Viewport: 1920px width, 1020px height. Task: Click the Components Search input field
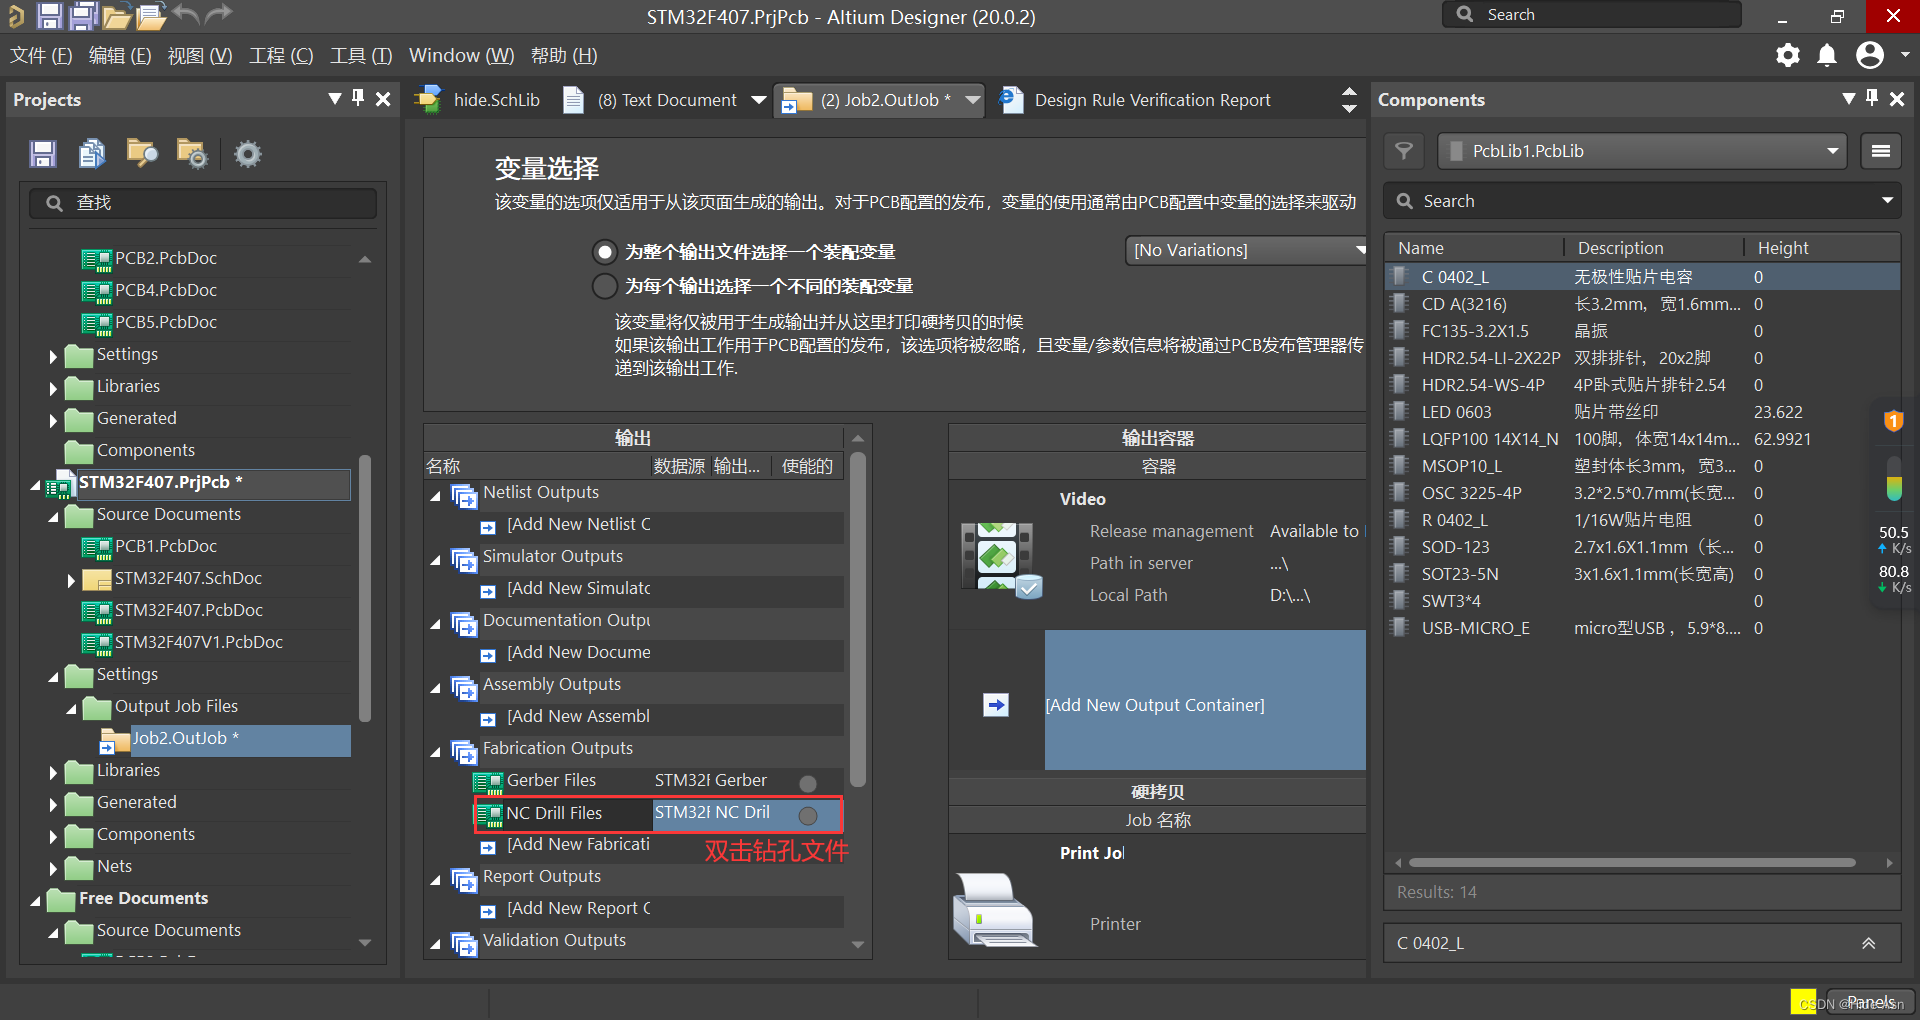1642,201
